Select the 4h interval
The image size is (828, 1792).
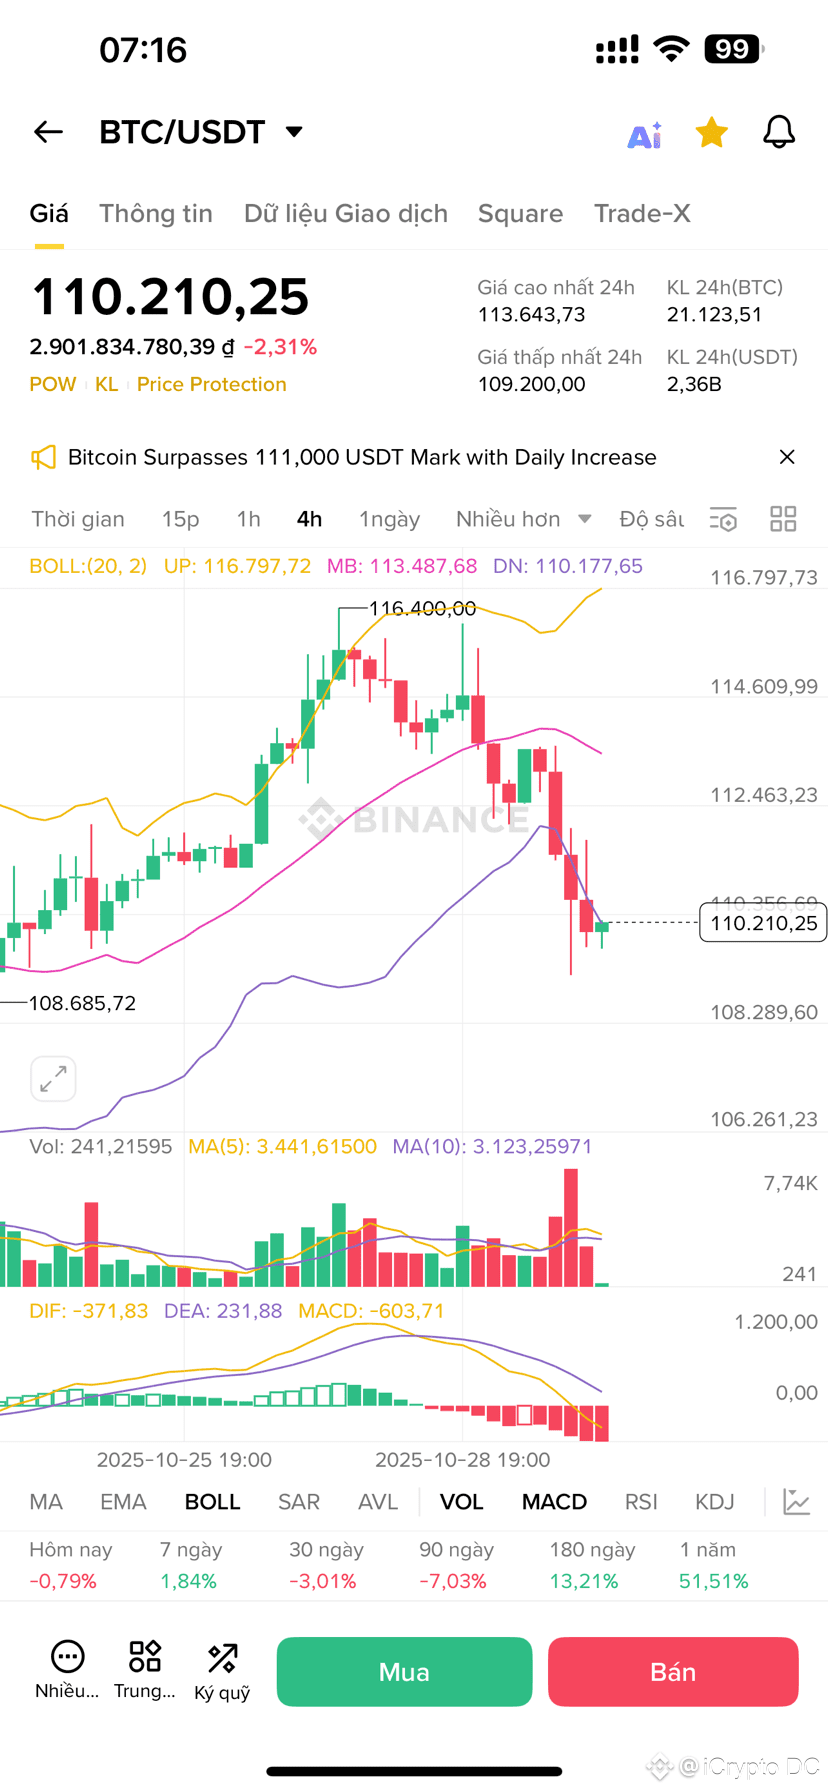click(309, 519)
